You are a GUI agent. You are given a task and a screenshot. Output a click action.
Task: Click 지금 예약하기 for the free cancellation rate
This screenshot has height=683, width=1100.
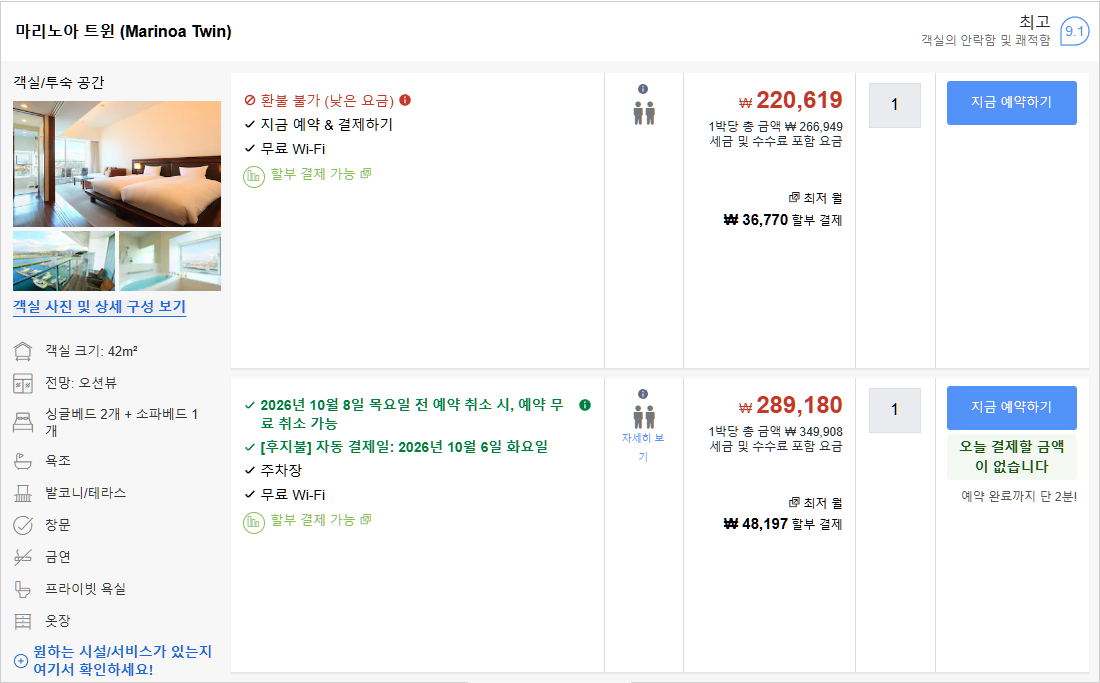1012,407
